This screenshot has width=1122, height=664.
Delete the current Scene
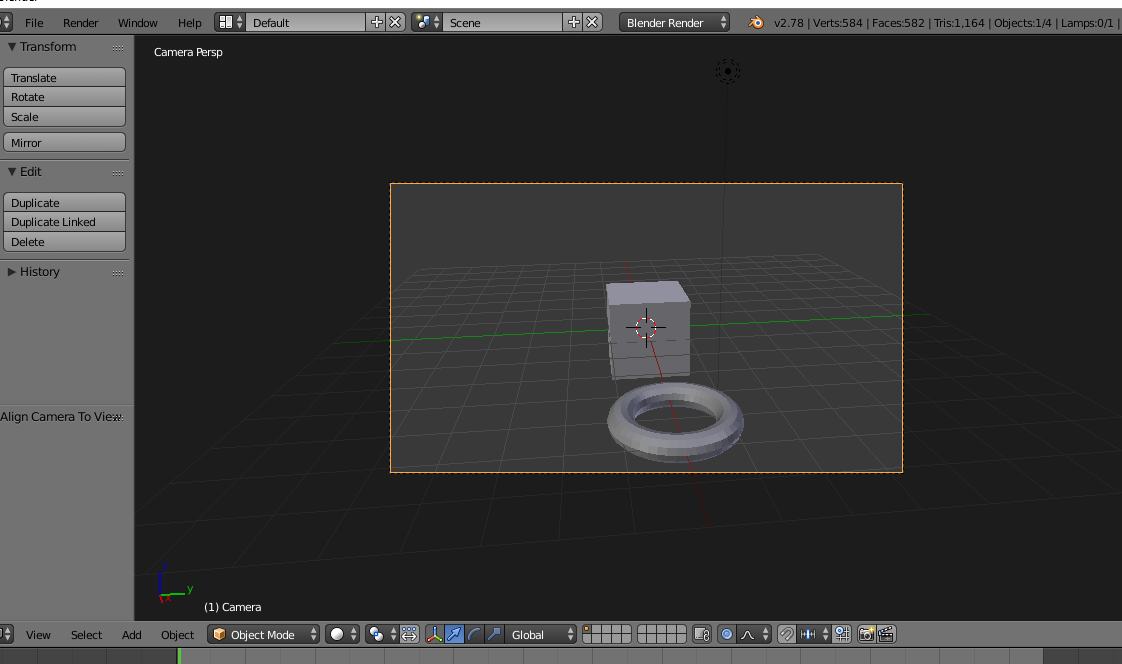[592, 22]
